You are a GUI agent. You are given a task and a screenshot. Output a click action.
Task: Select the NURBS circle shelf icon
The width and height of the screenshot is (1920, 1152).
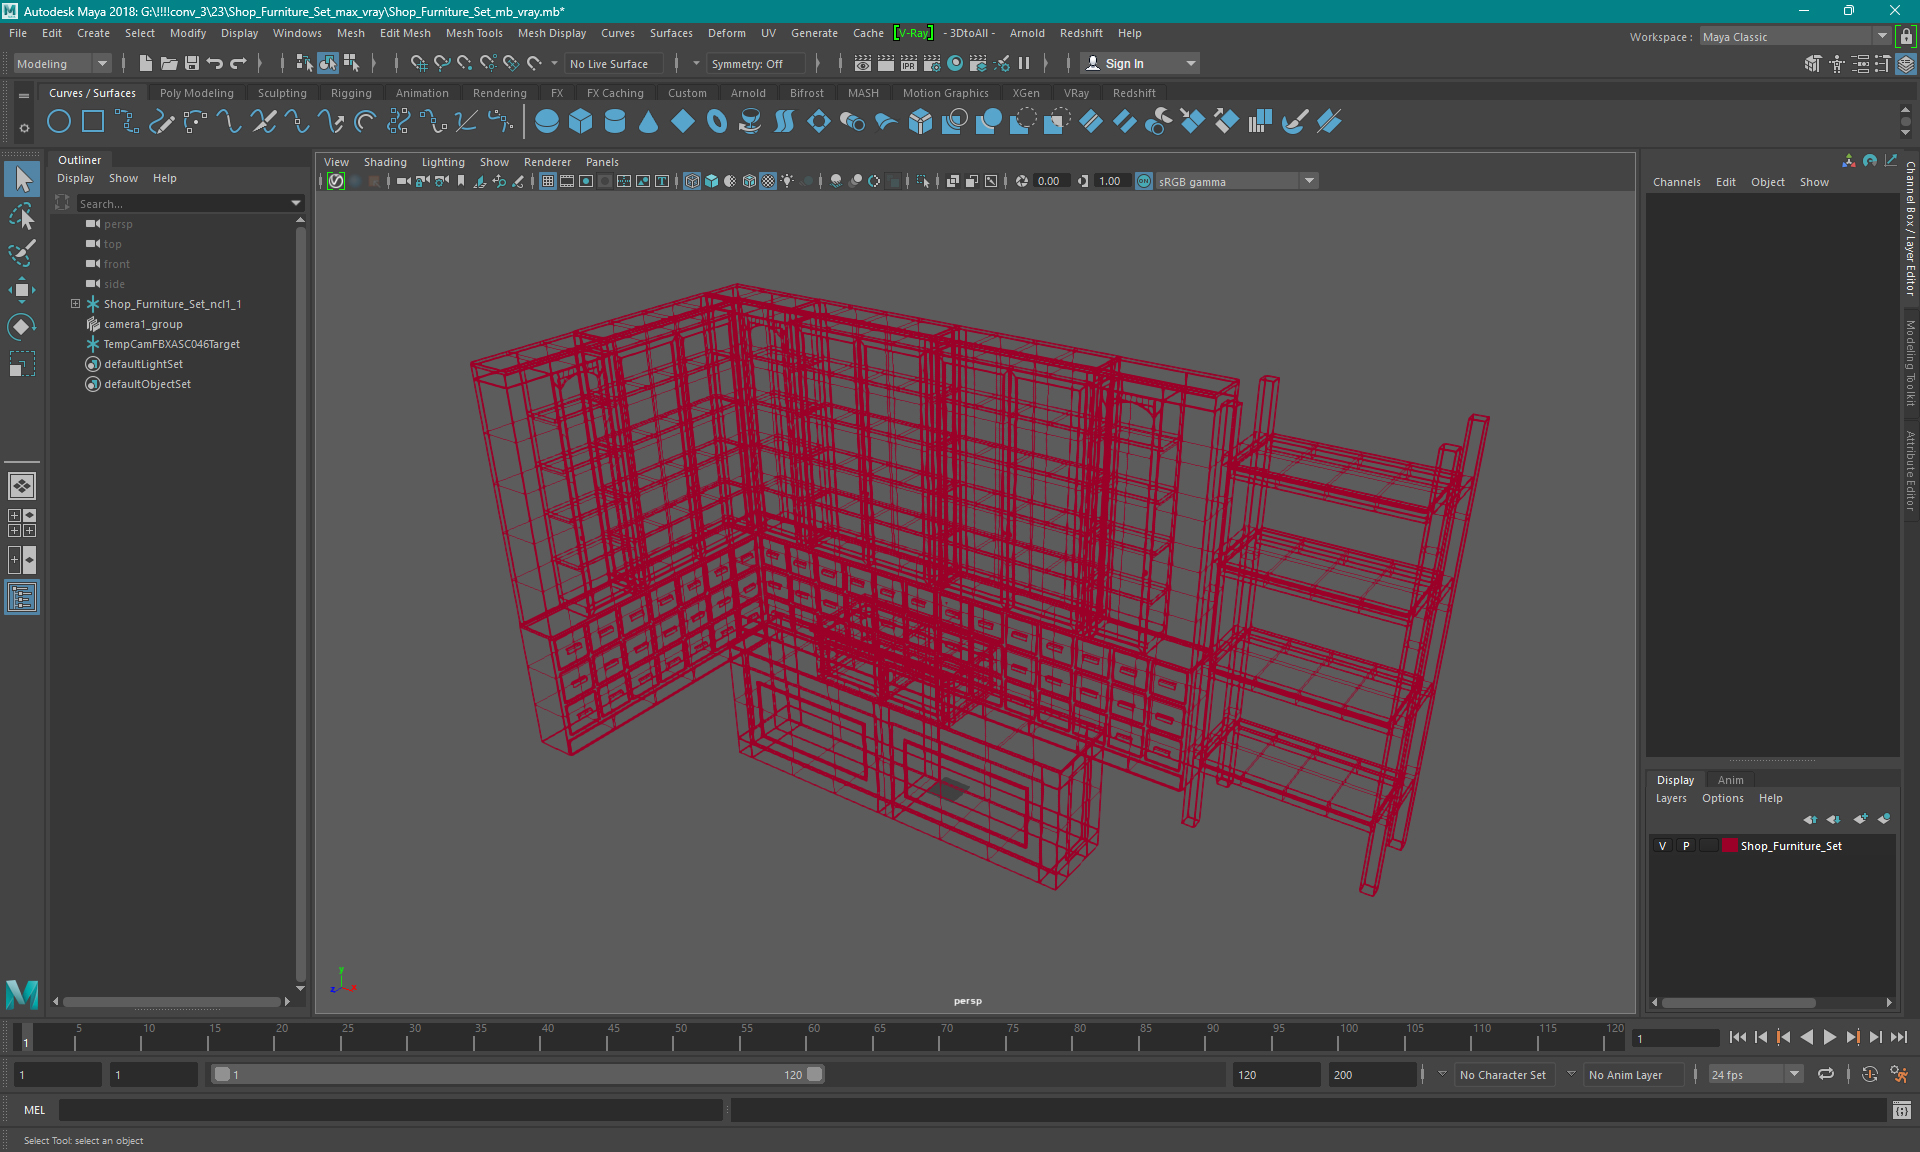(59, 122)
